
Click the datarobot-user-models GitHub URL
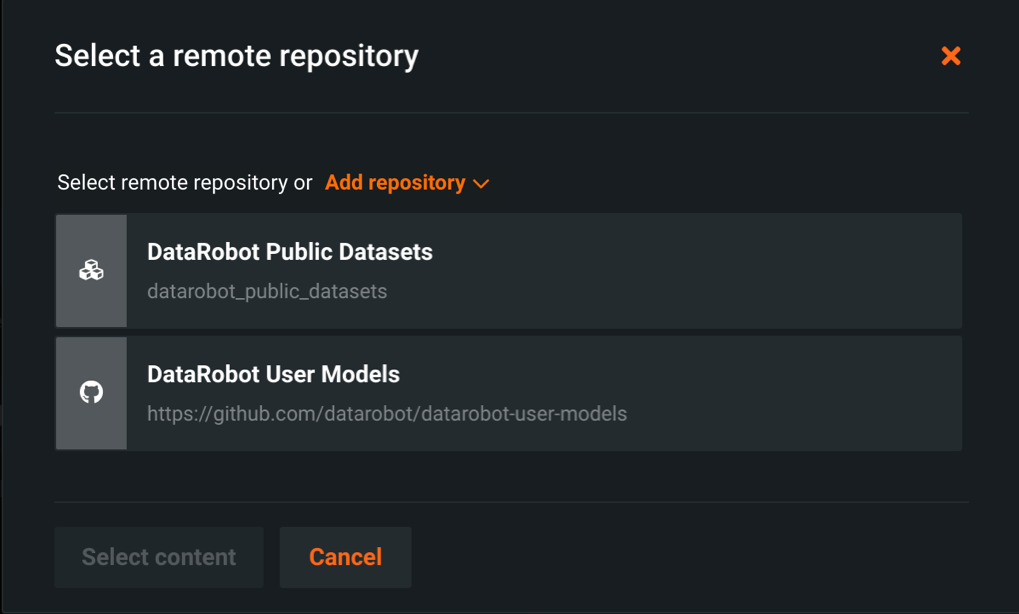point(387,414)
